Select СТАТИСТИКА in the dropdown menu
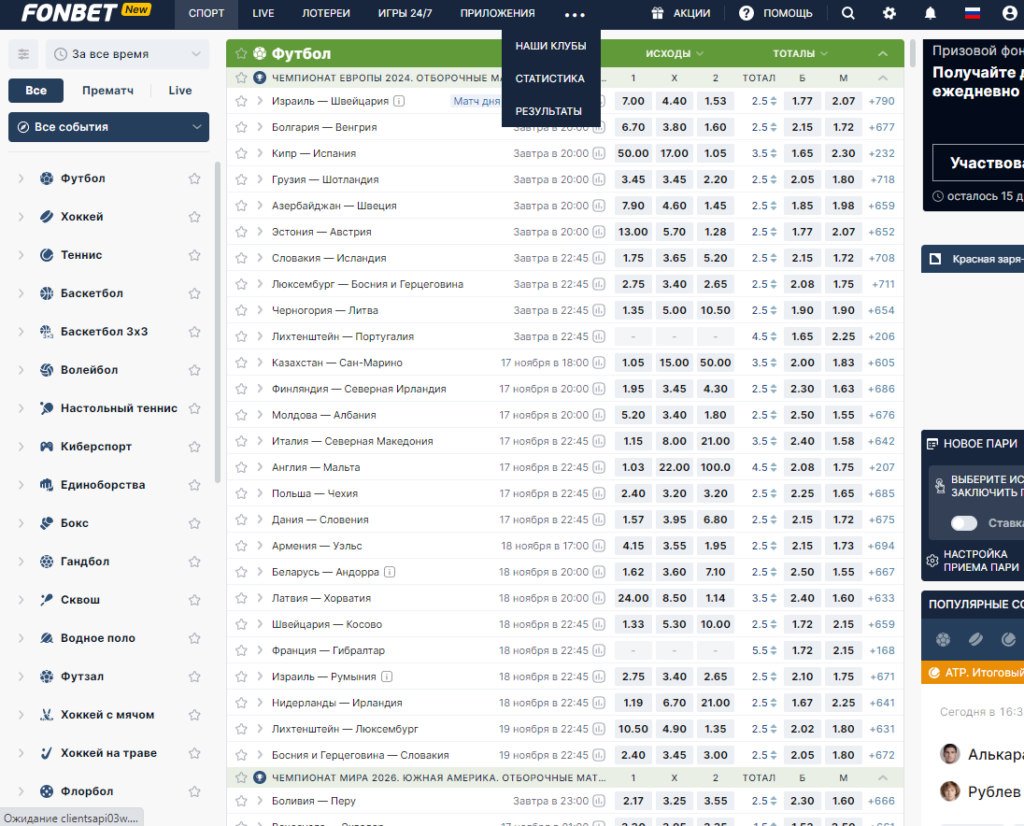This screenshot has width=1024, height=826. (550, 78)
